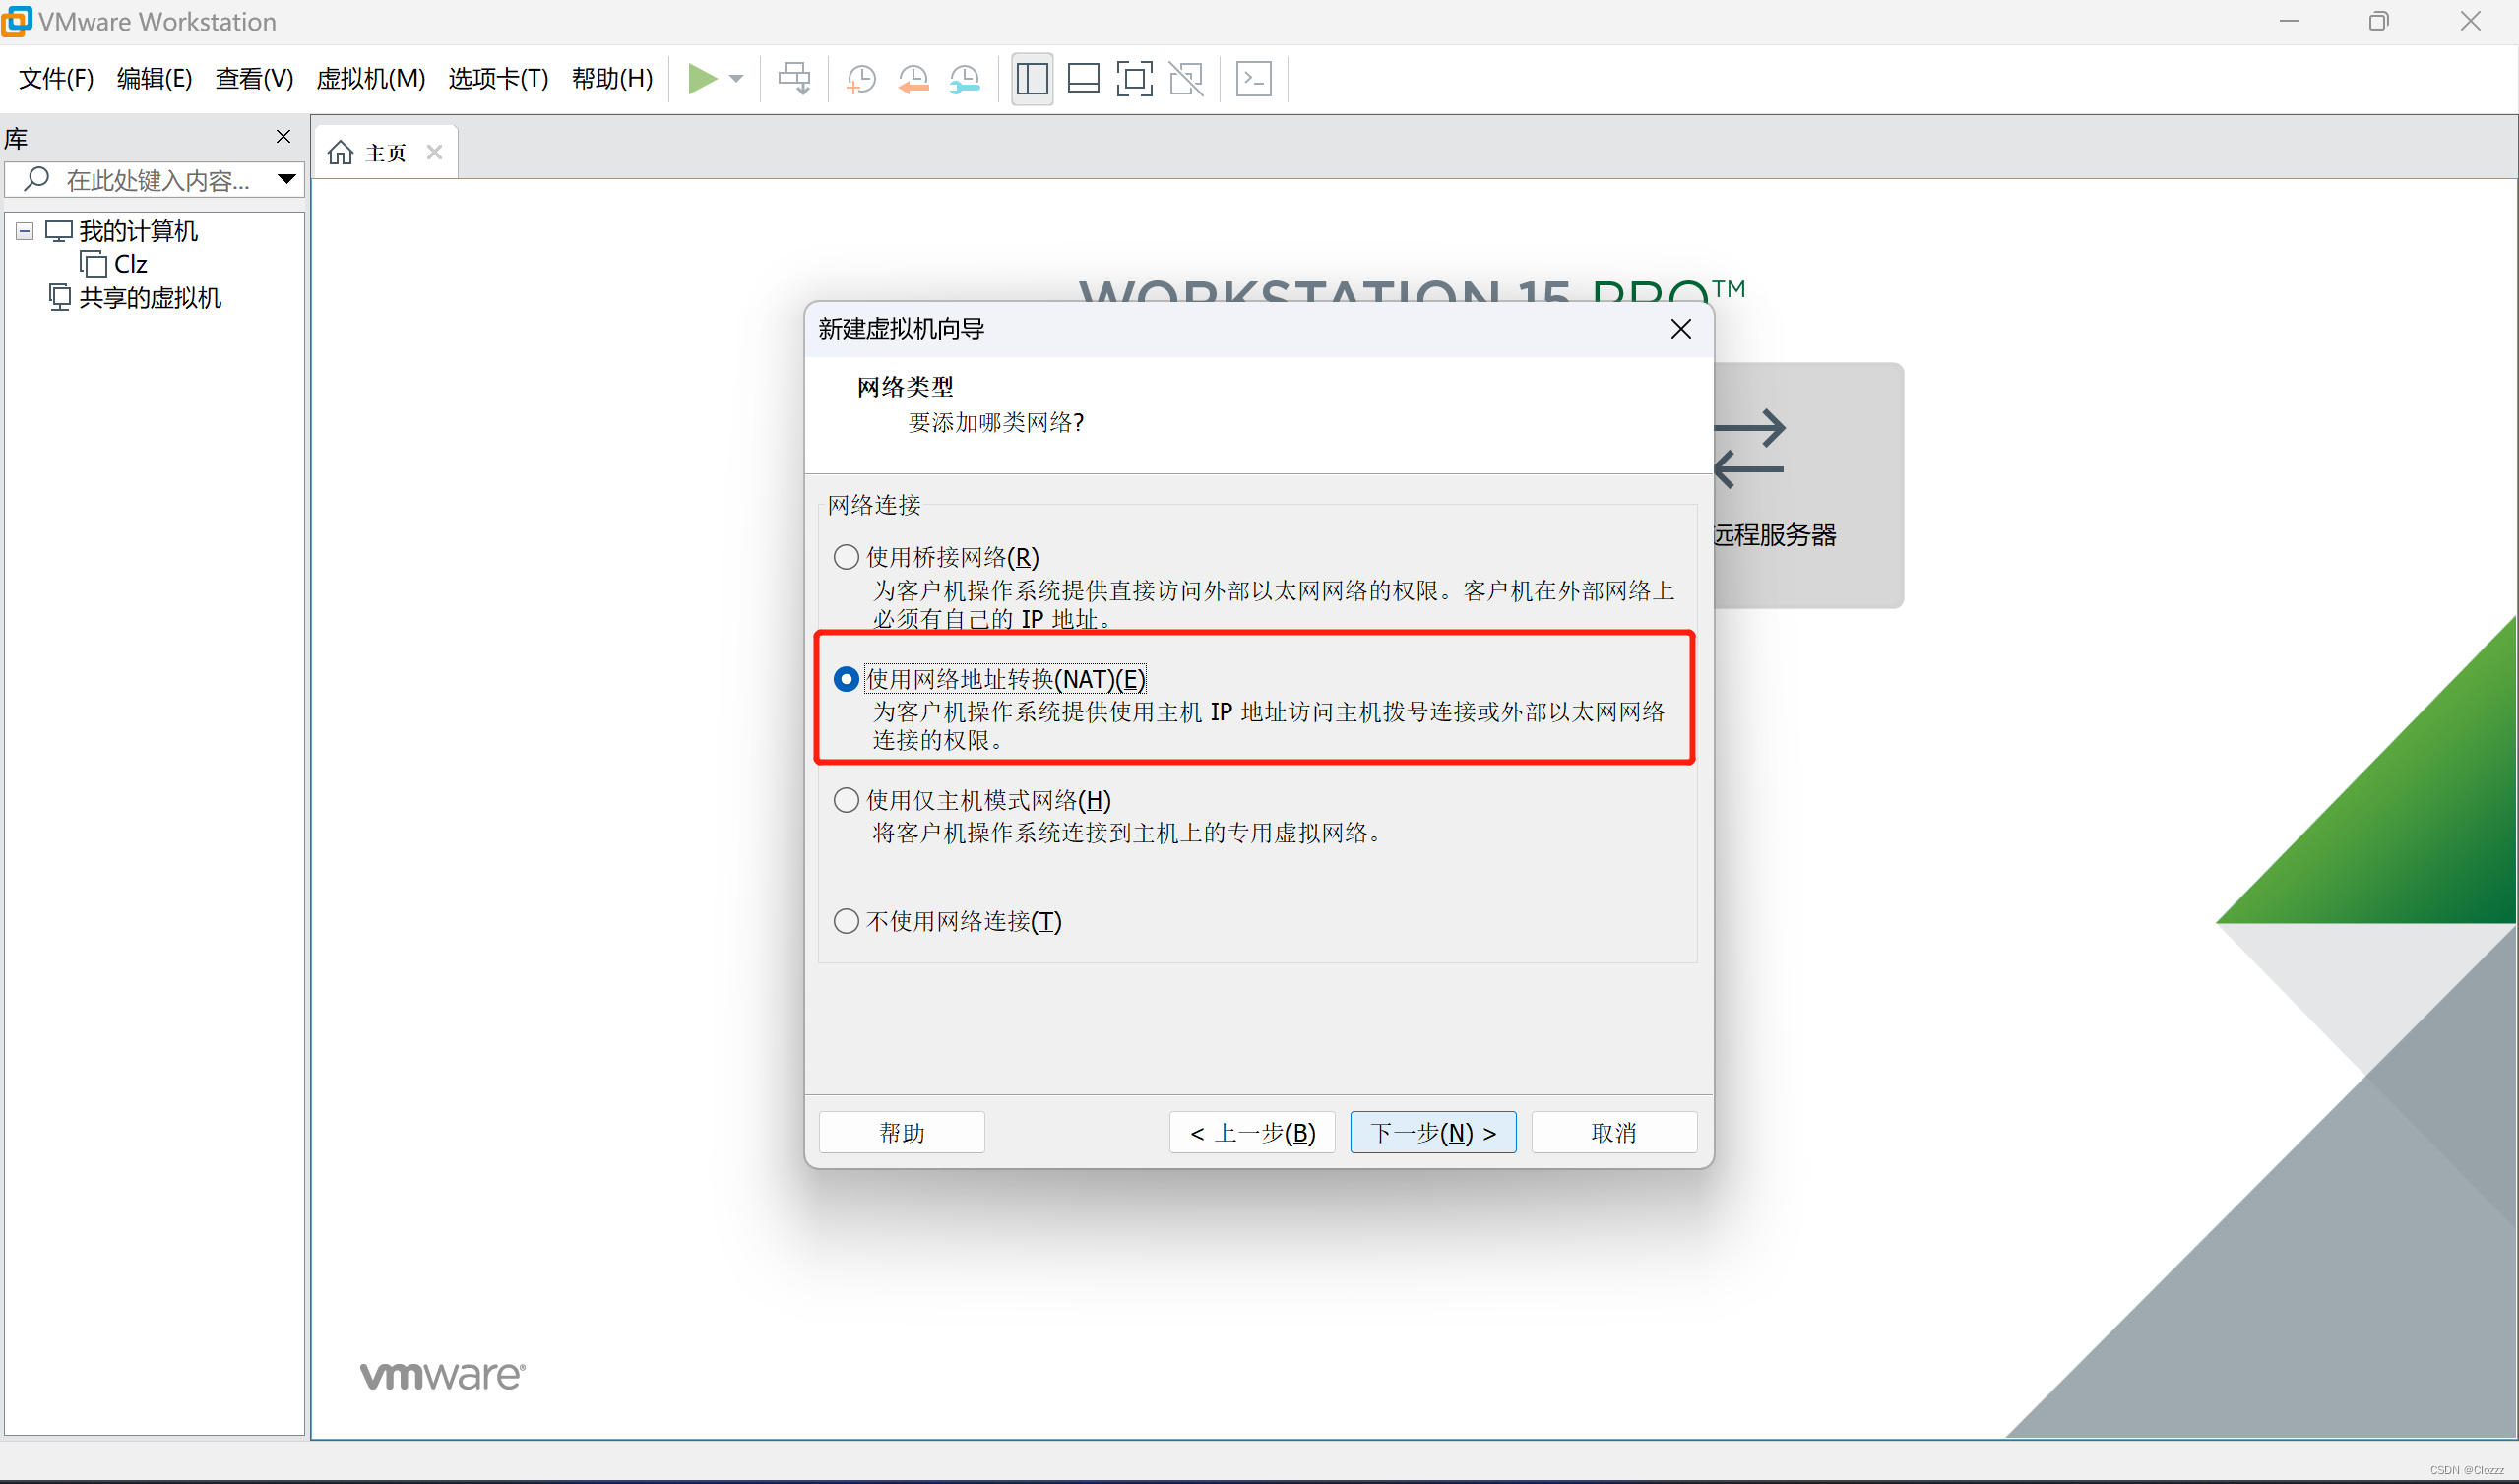The image size is (2519, 1484).
Task: Power on the virtual machine with the green play icon
Action: tap(705, 79)
